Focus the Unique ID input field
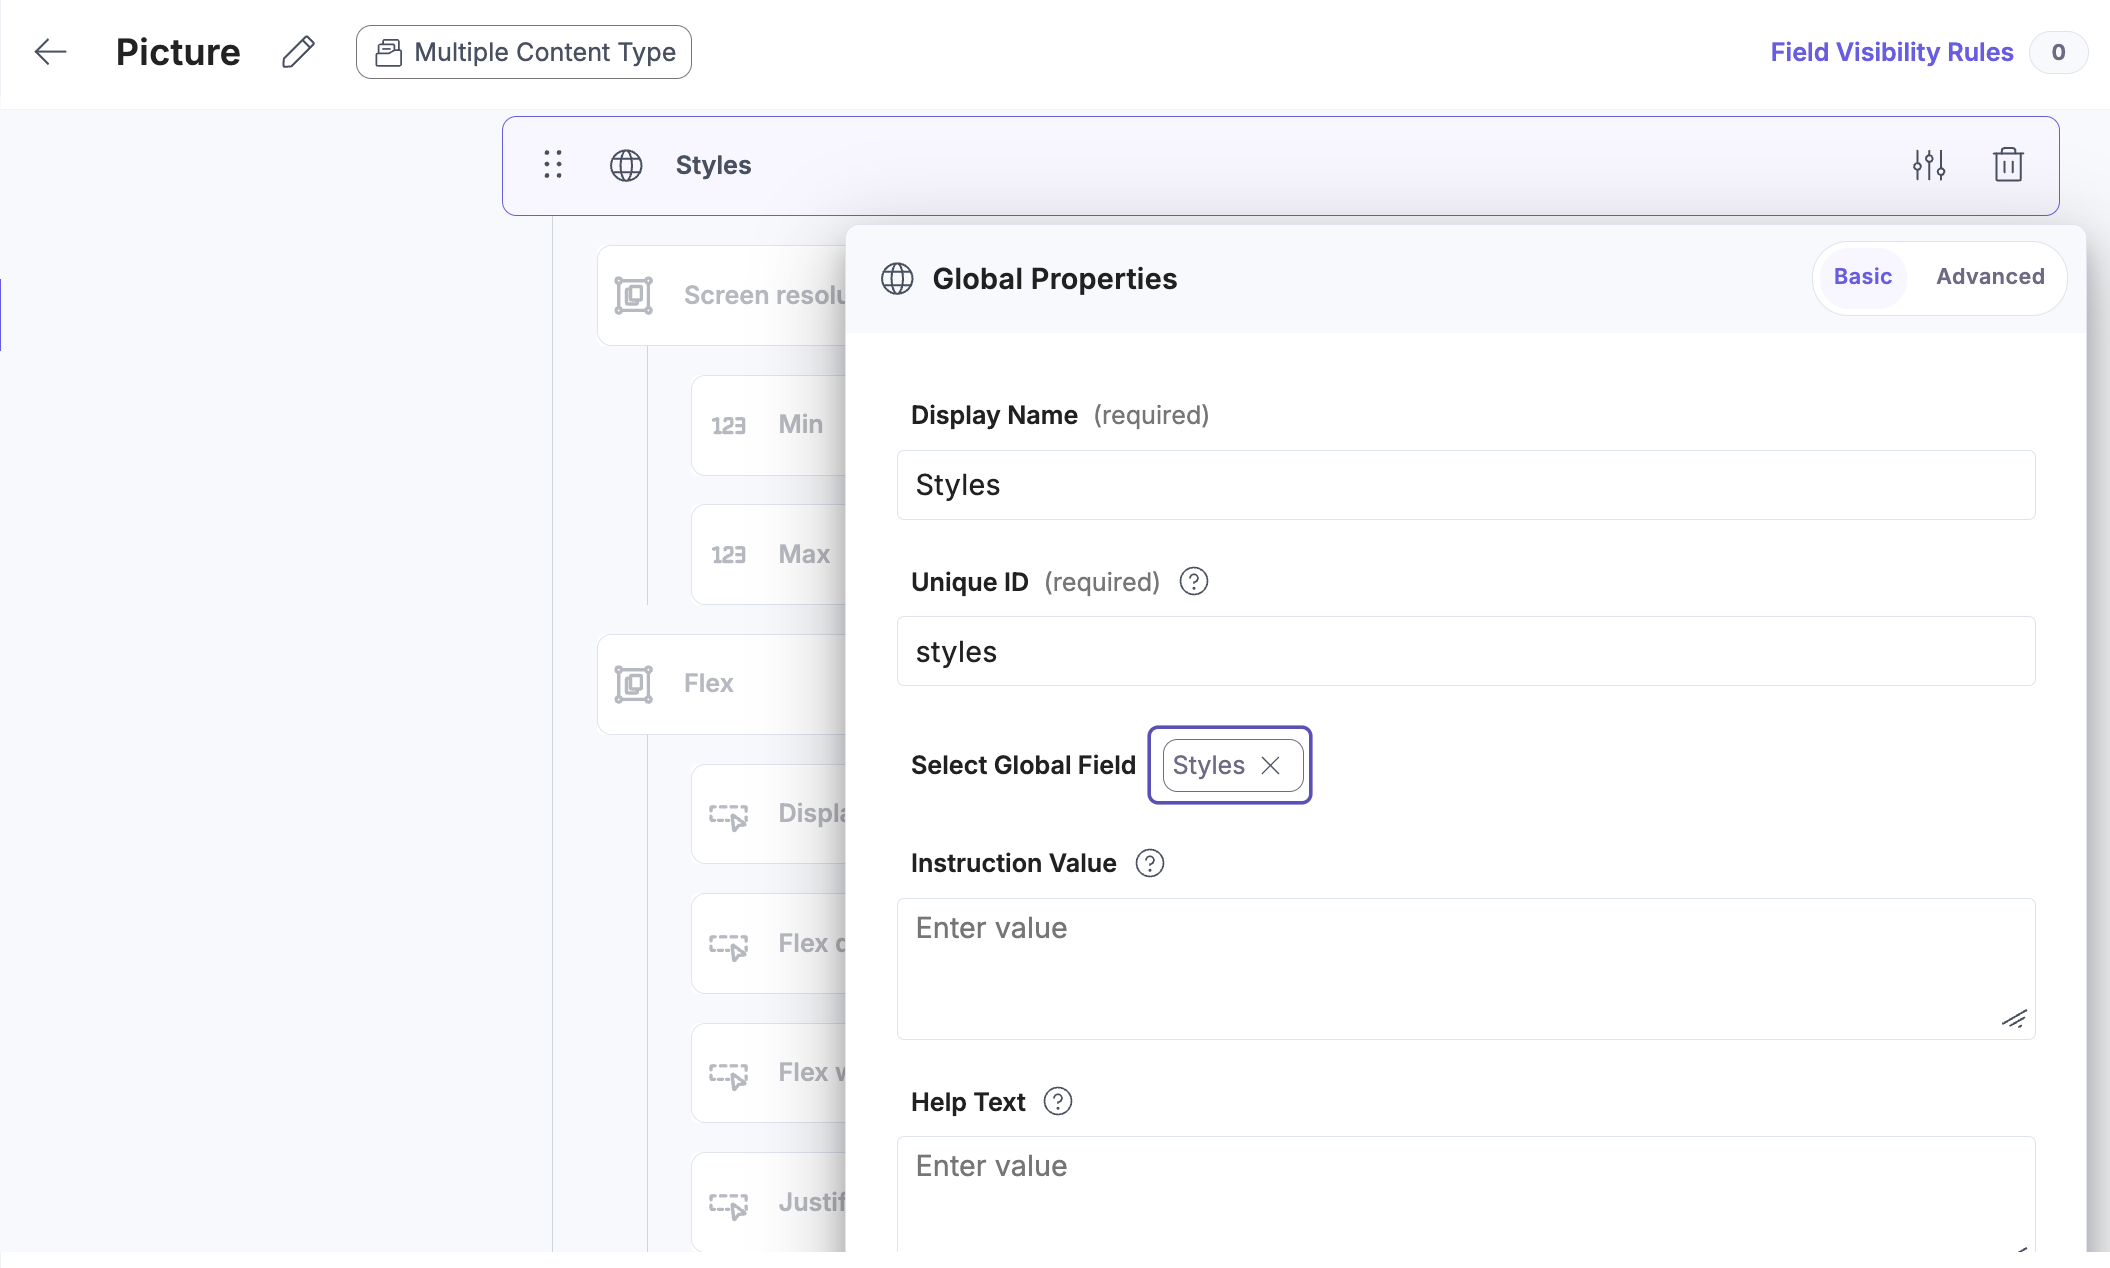 click(1465, 651)
